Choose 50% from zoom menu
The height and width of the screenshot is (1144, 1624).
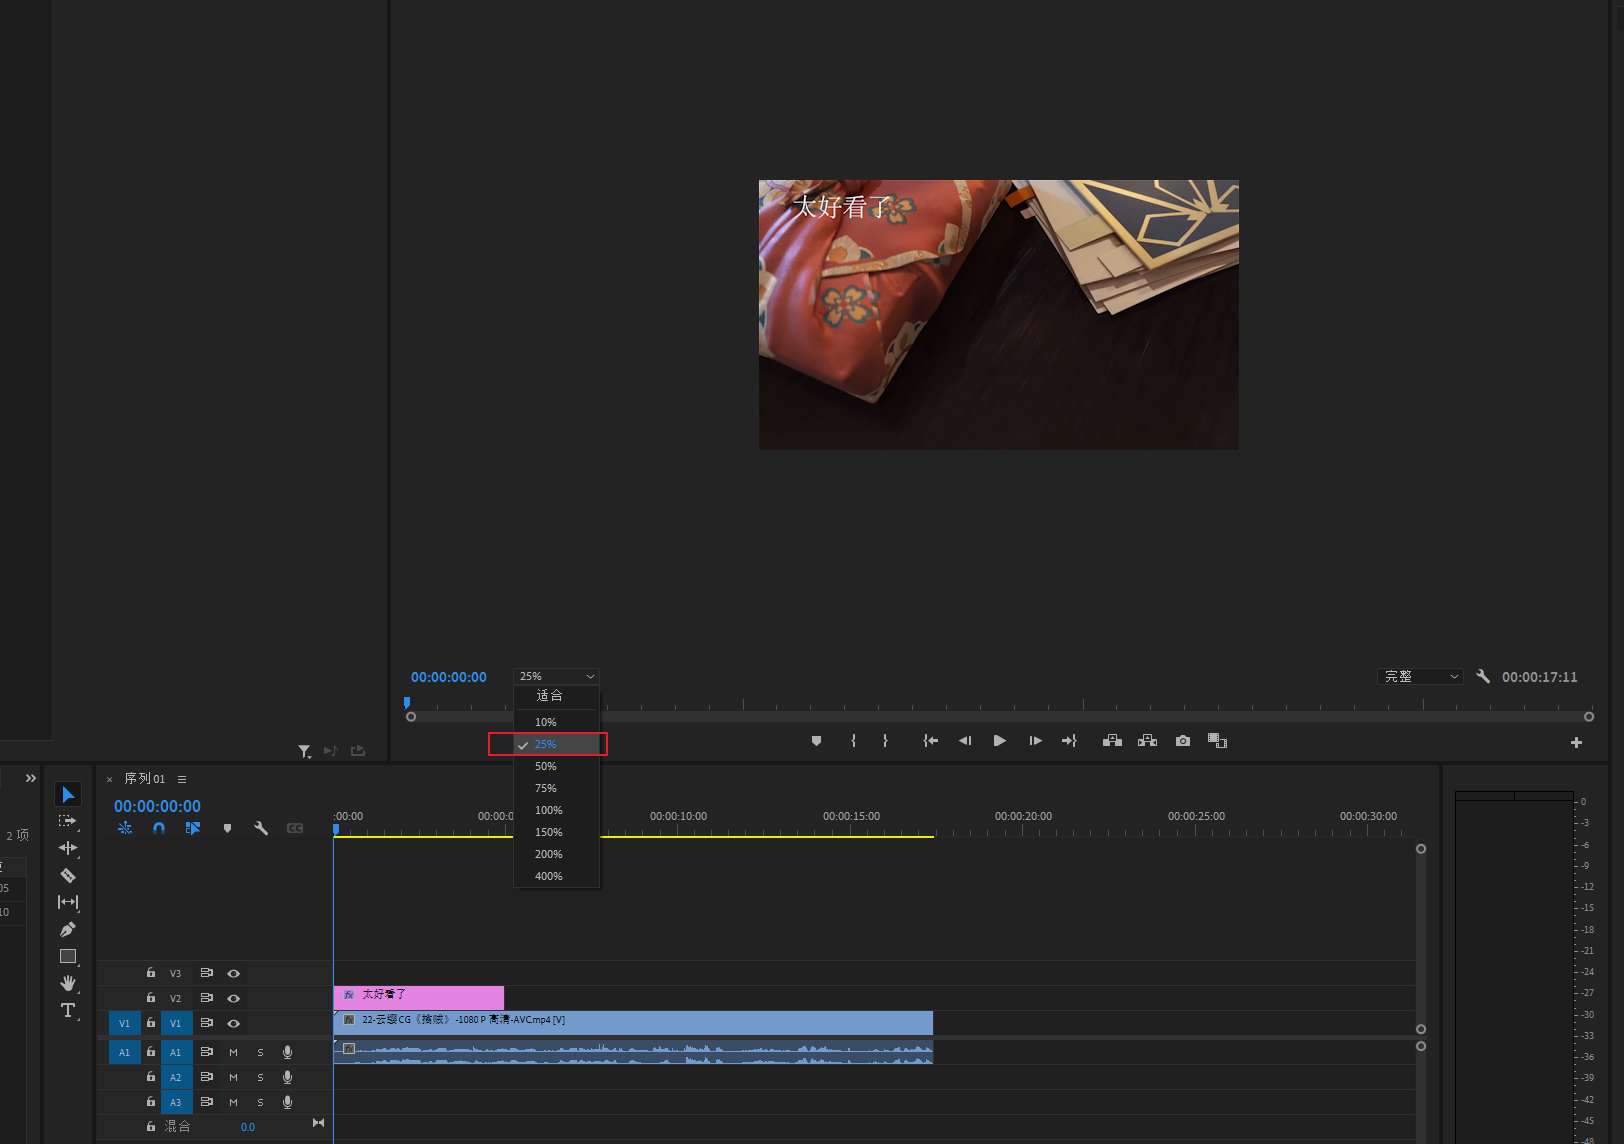click(545, 766)
